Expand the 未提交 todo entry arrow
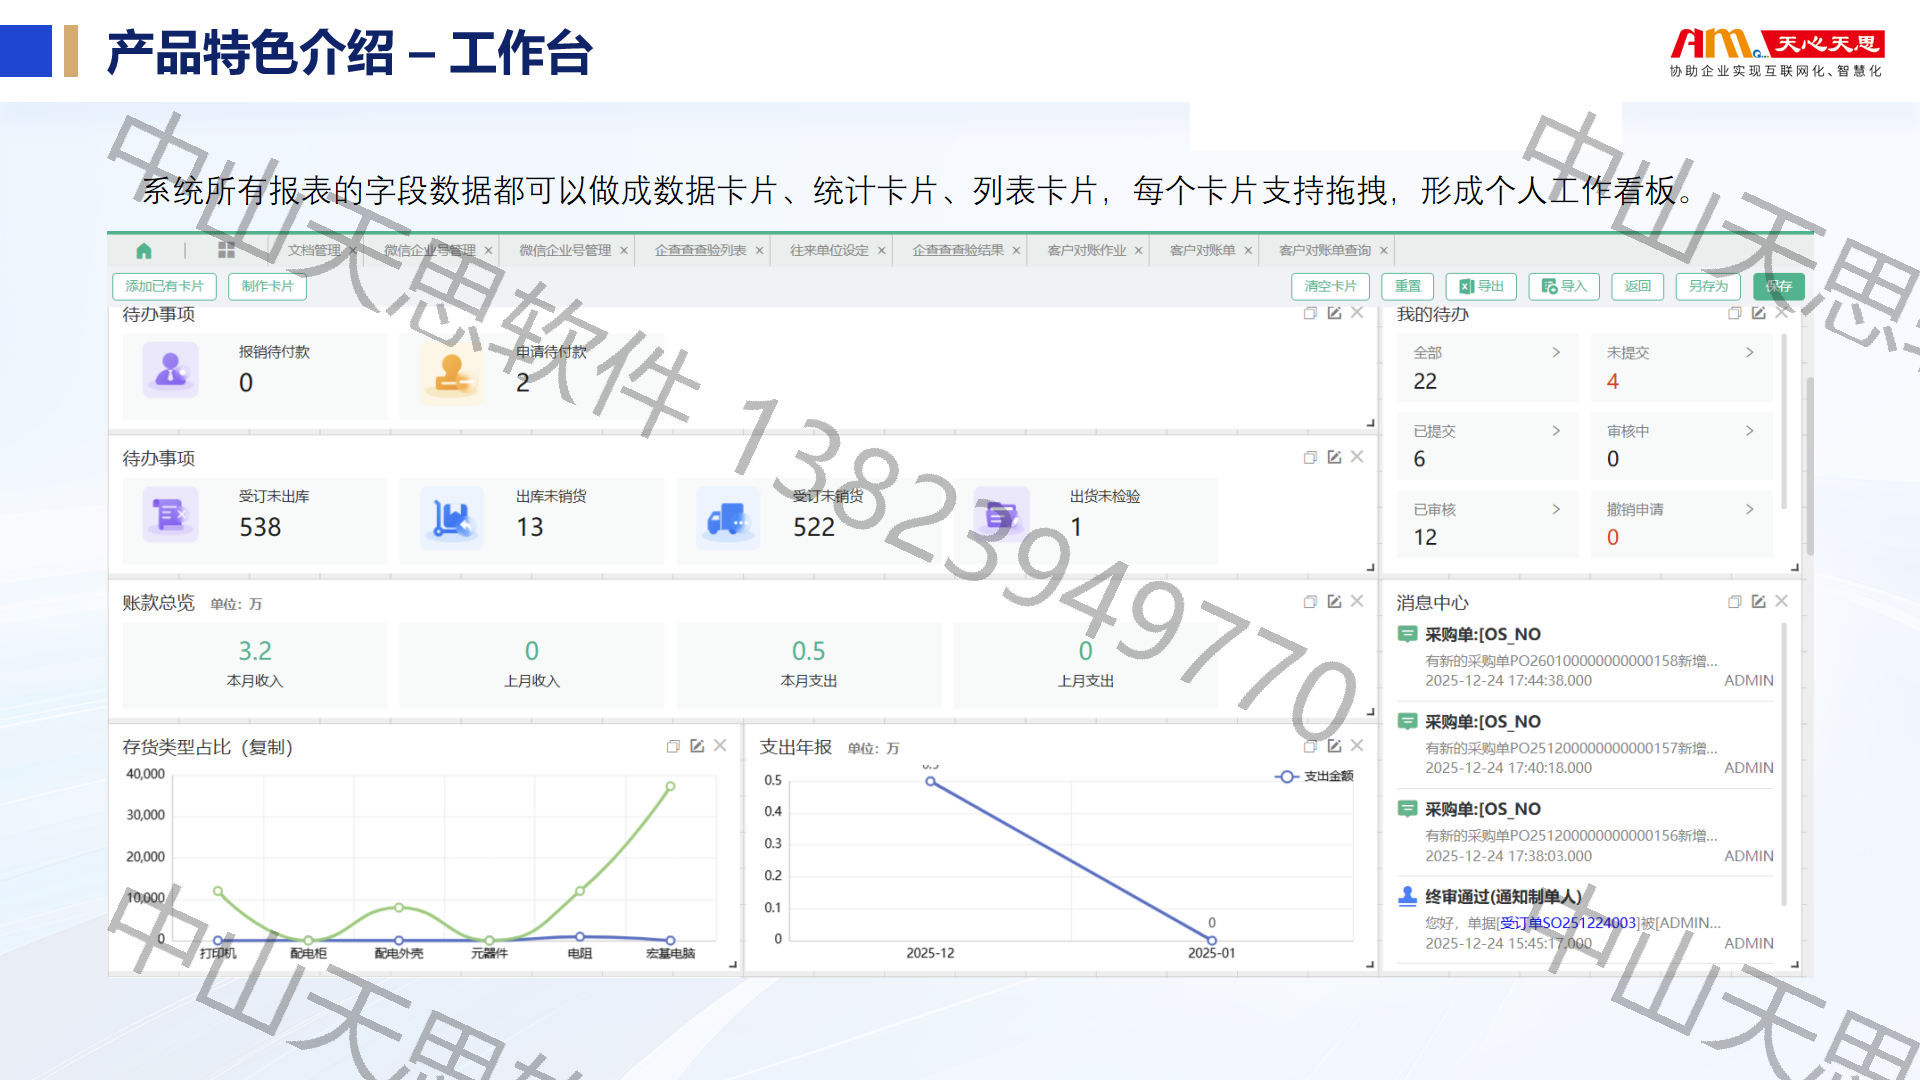The image size is (1920, 1080). 1749,352
